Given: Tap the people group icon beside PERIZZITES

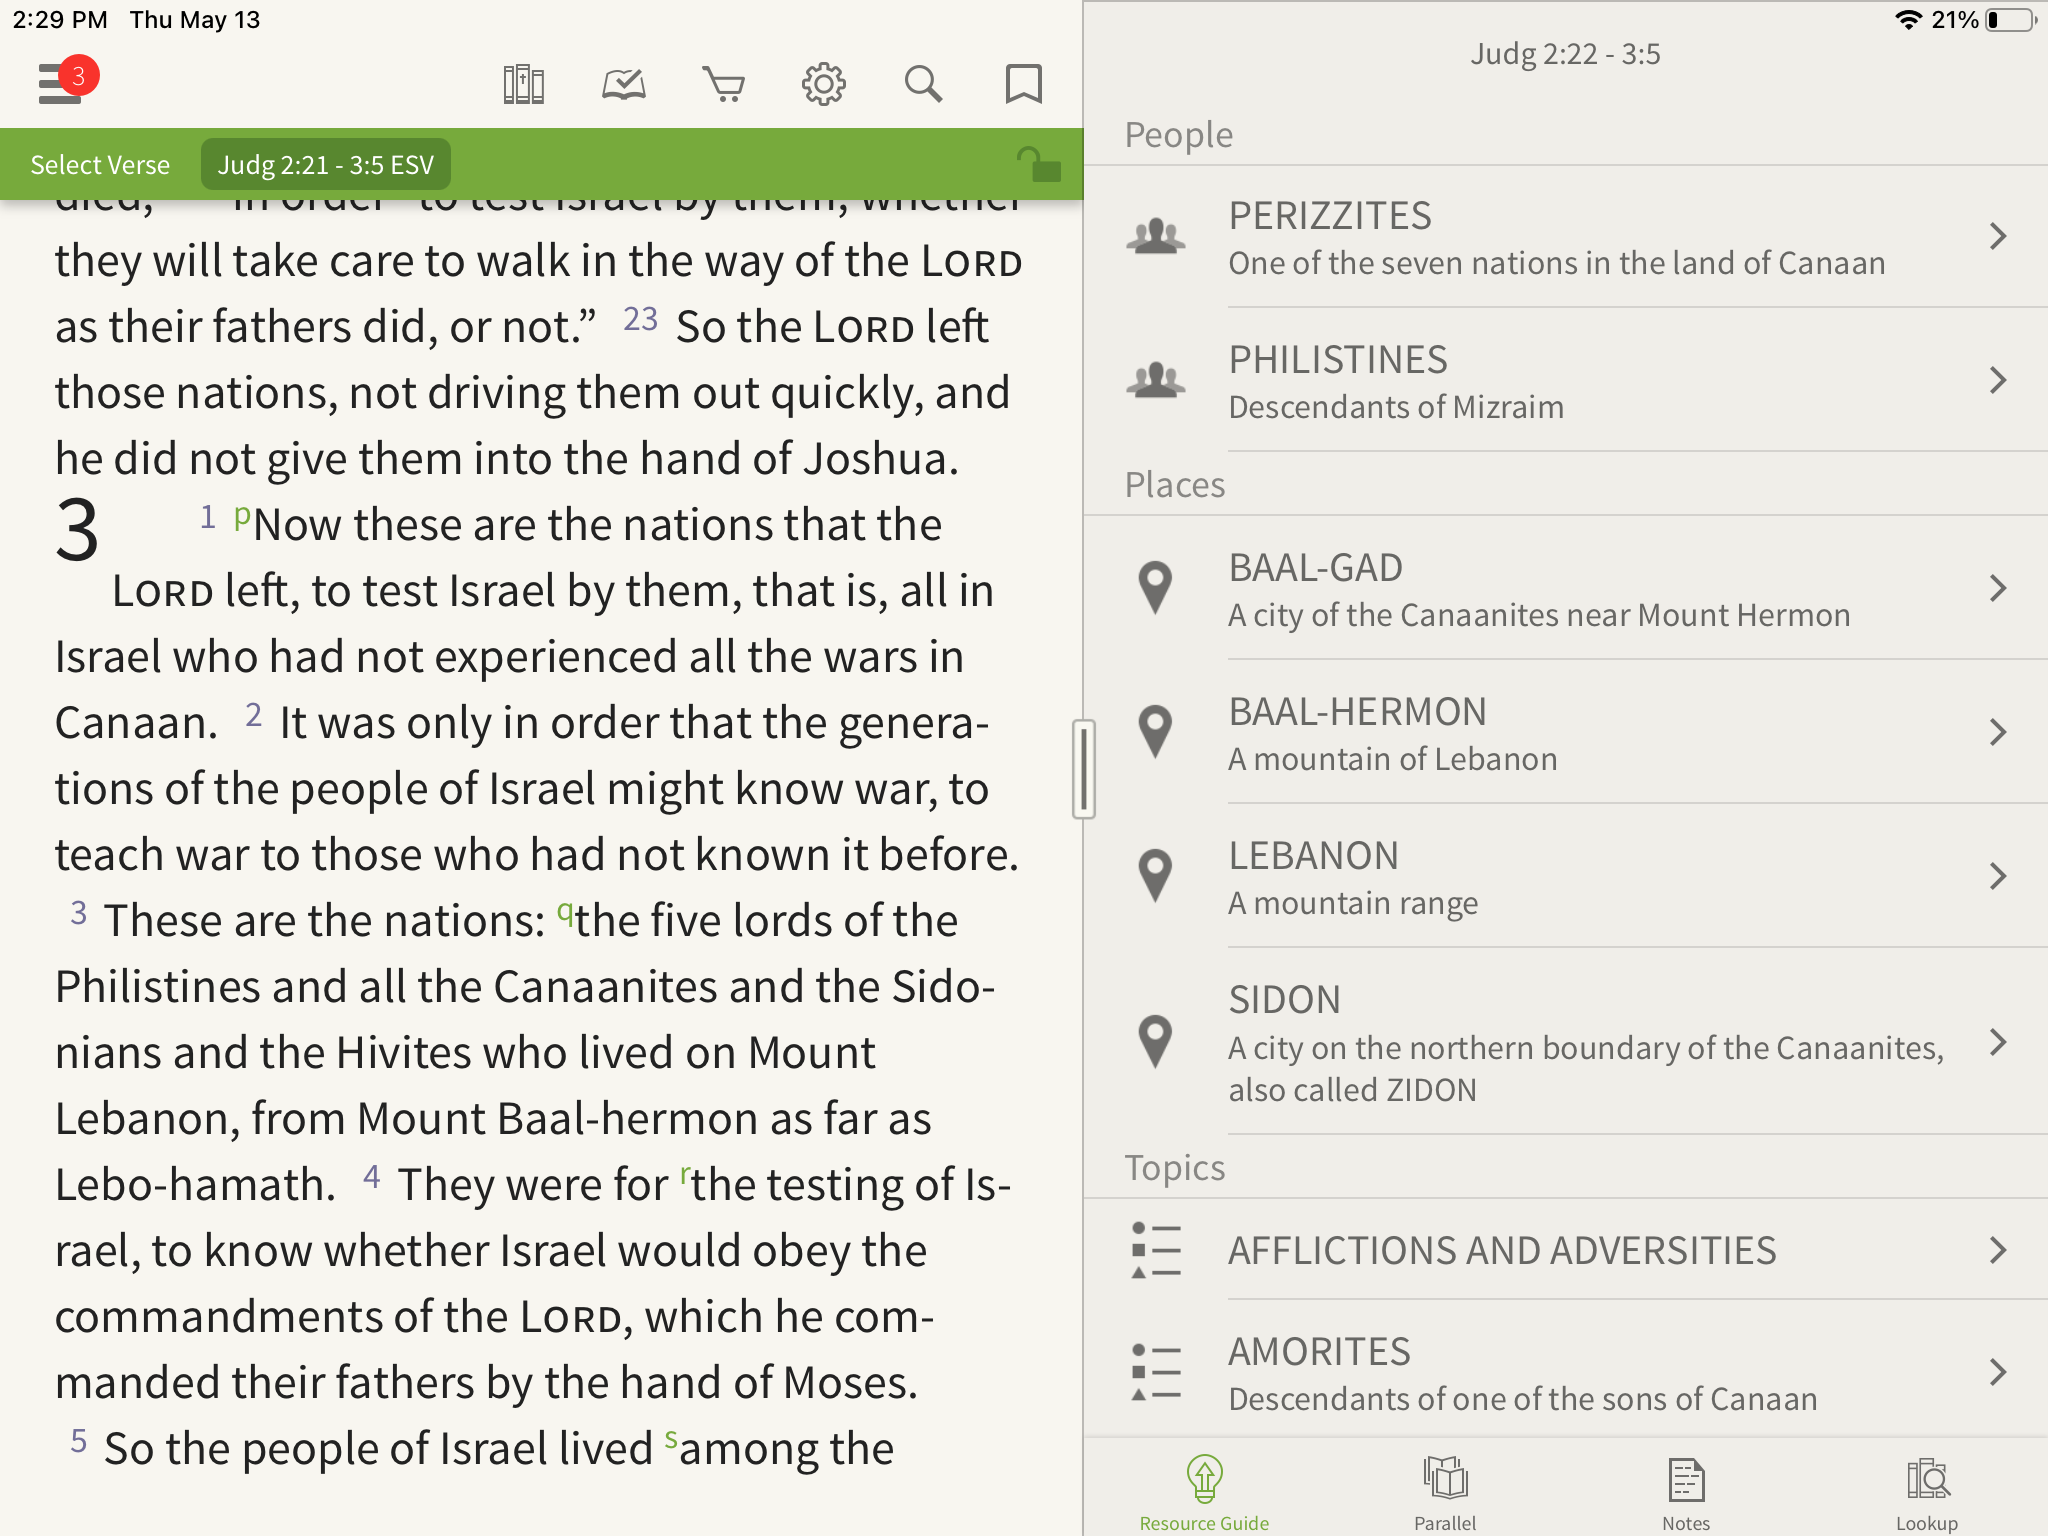Looking at the screenshot, I should [1156, 237].
